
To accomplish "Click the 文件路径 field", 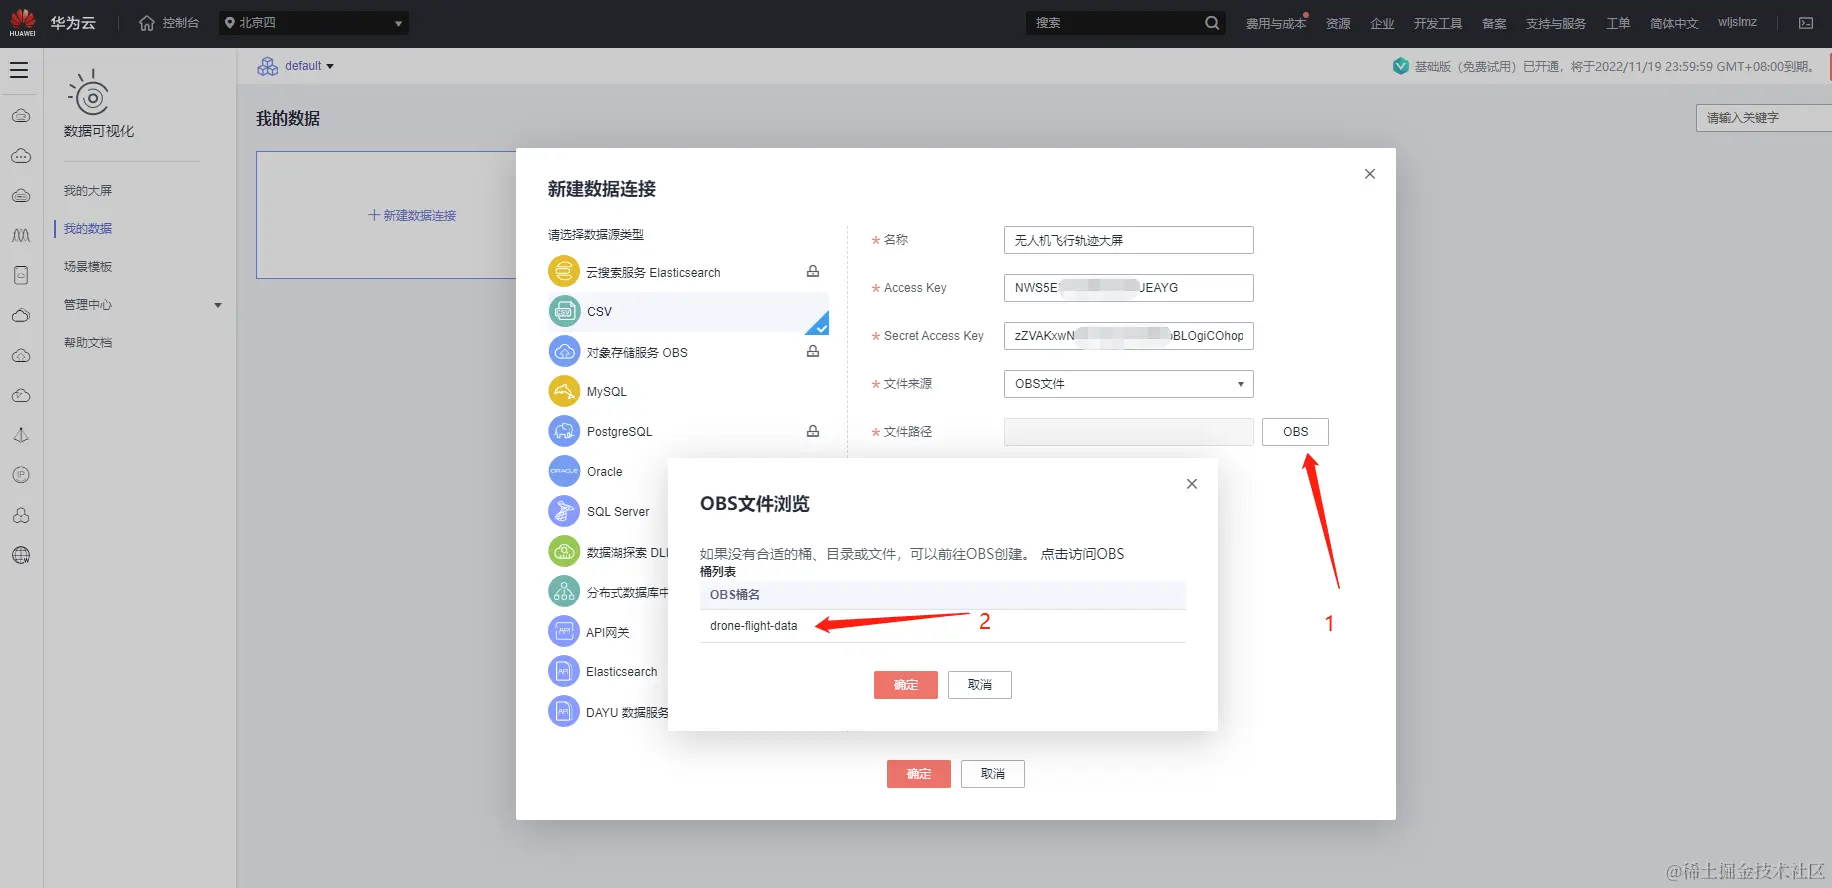I will point(1128,432).
